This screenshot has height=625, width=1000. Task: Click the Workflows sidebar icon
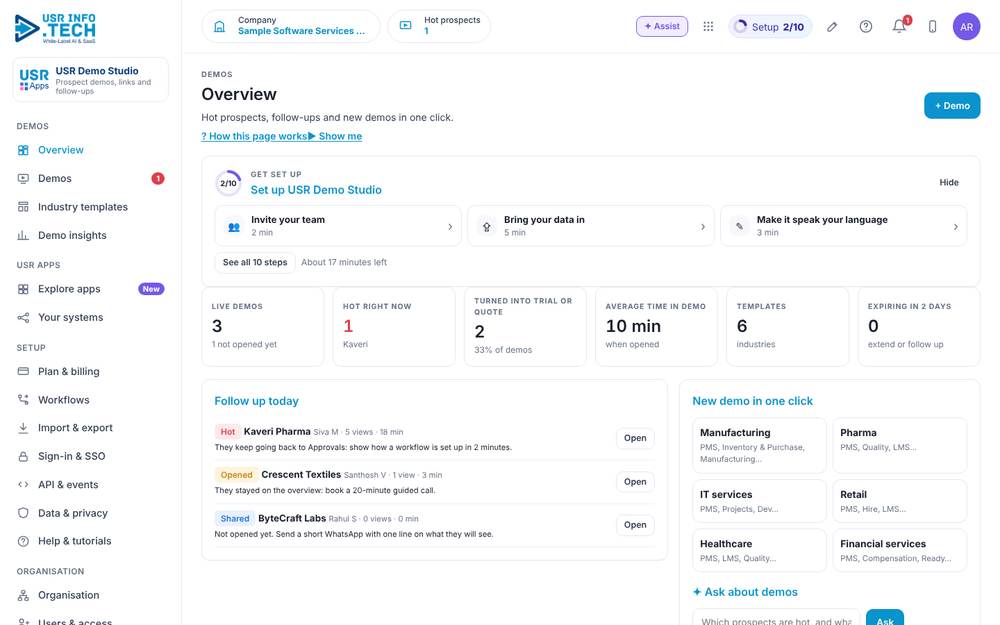[x=23, y=400]
